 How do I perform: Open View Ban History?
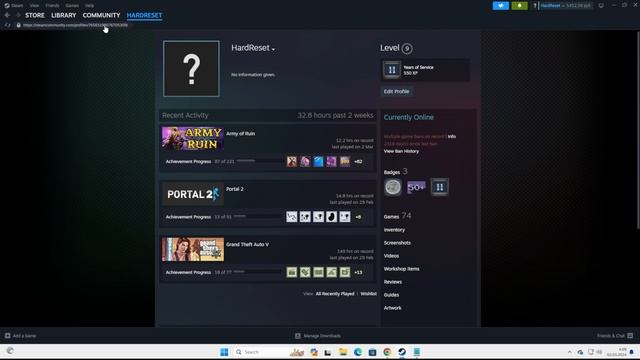coord(401,151)
